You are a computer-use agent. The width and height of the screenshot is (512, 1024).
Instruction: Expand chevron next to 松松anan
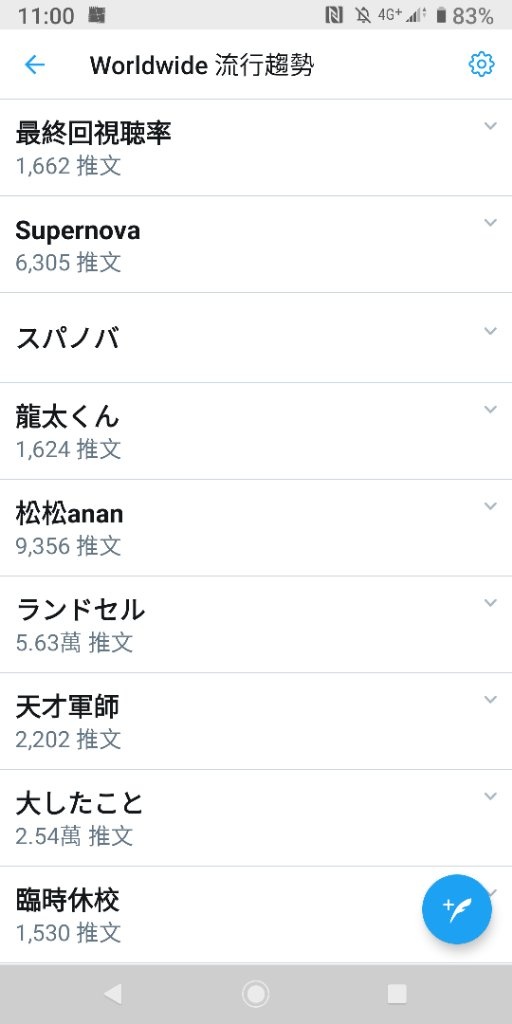click(490, 505)
